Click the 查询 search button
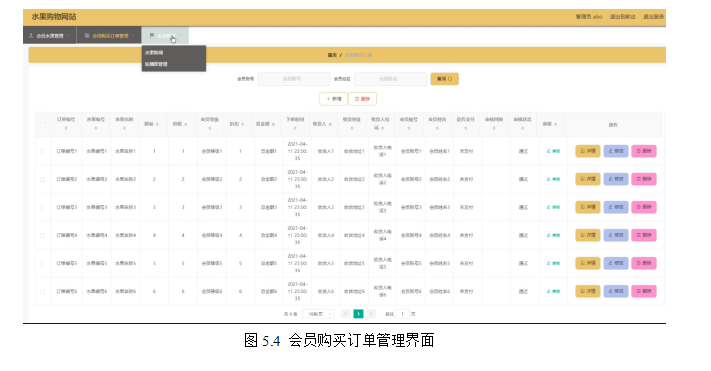The width and height of the screenshot is (711, 371). (x=444, y=79)
